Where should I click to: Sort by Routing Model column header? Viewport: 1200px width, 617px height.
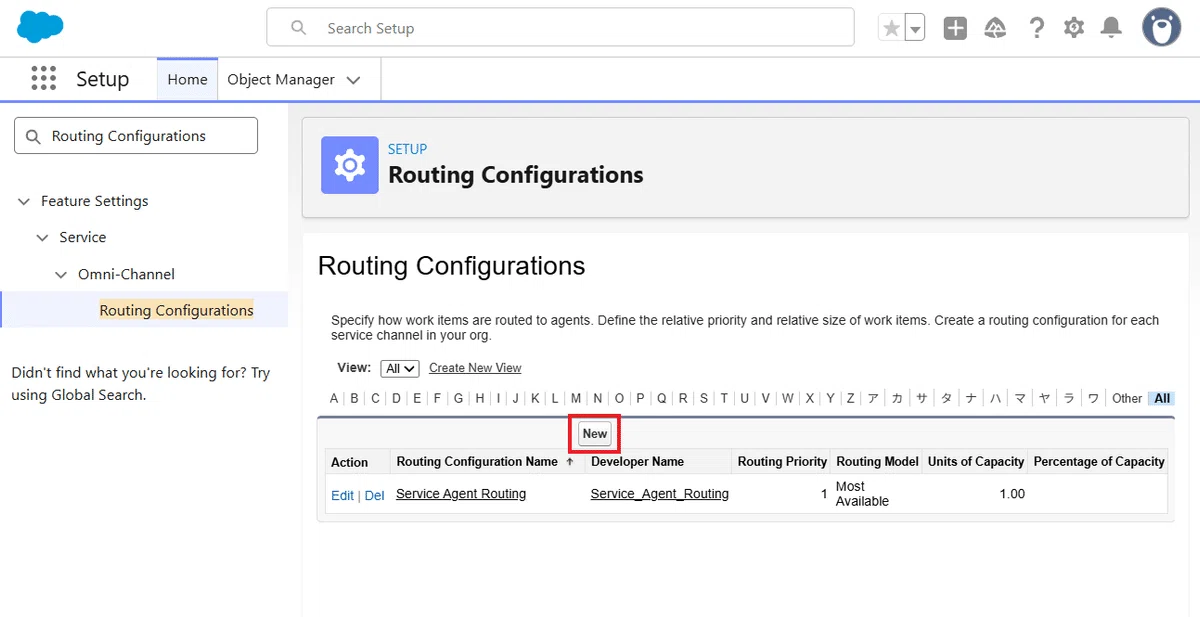(x=877, y=461)
